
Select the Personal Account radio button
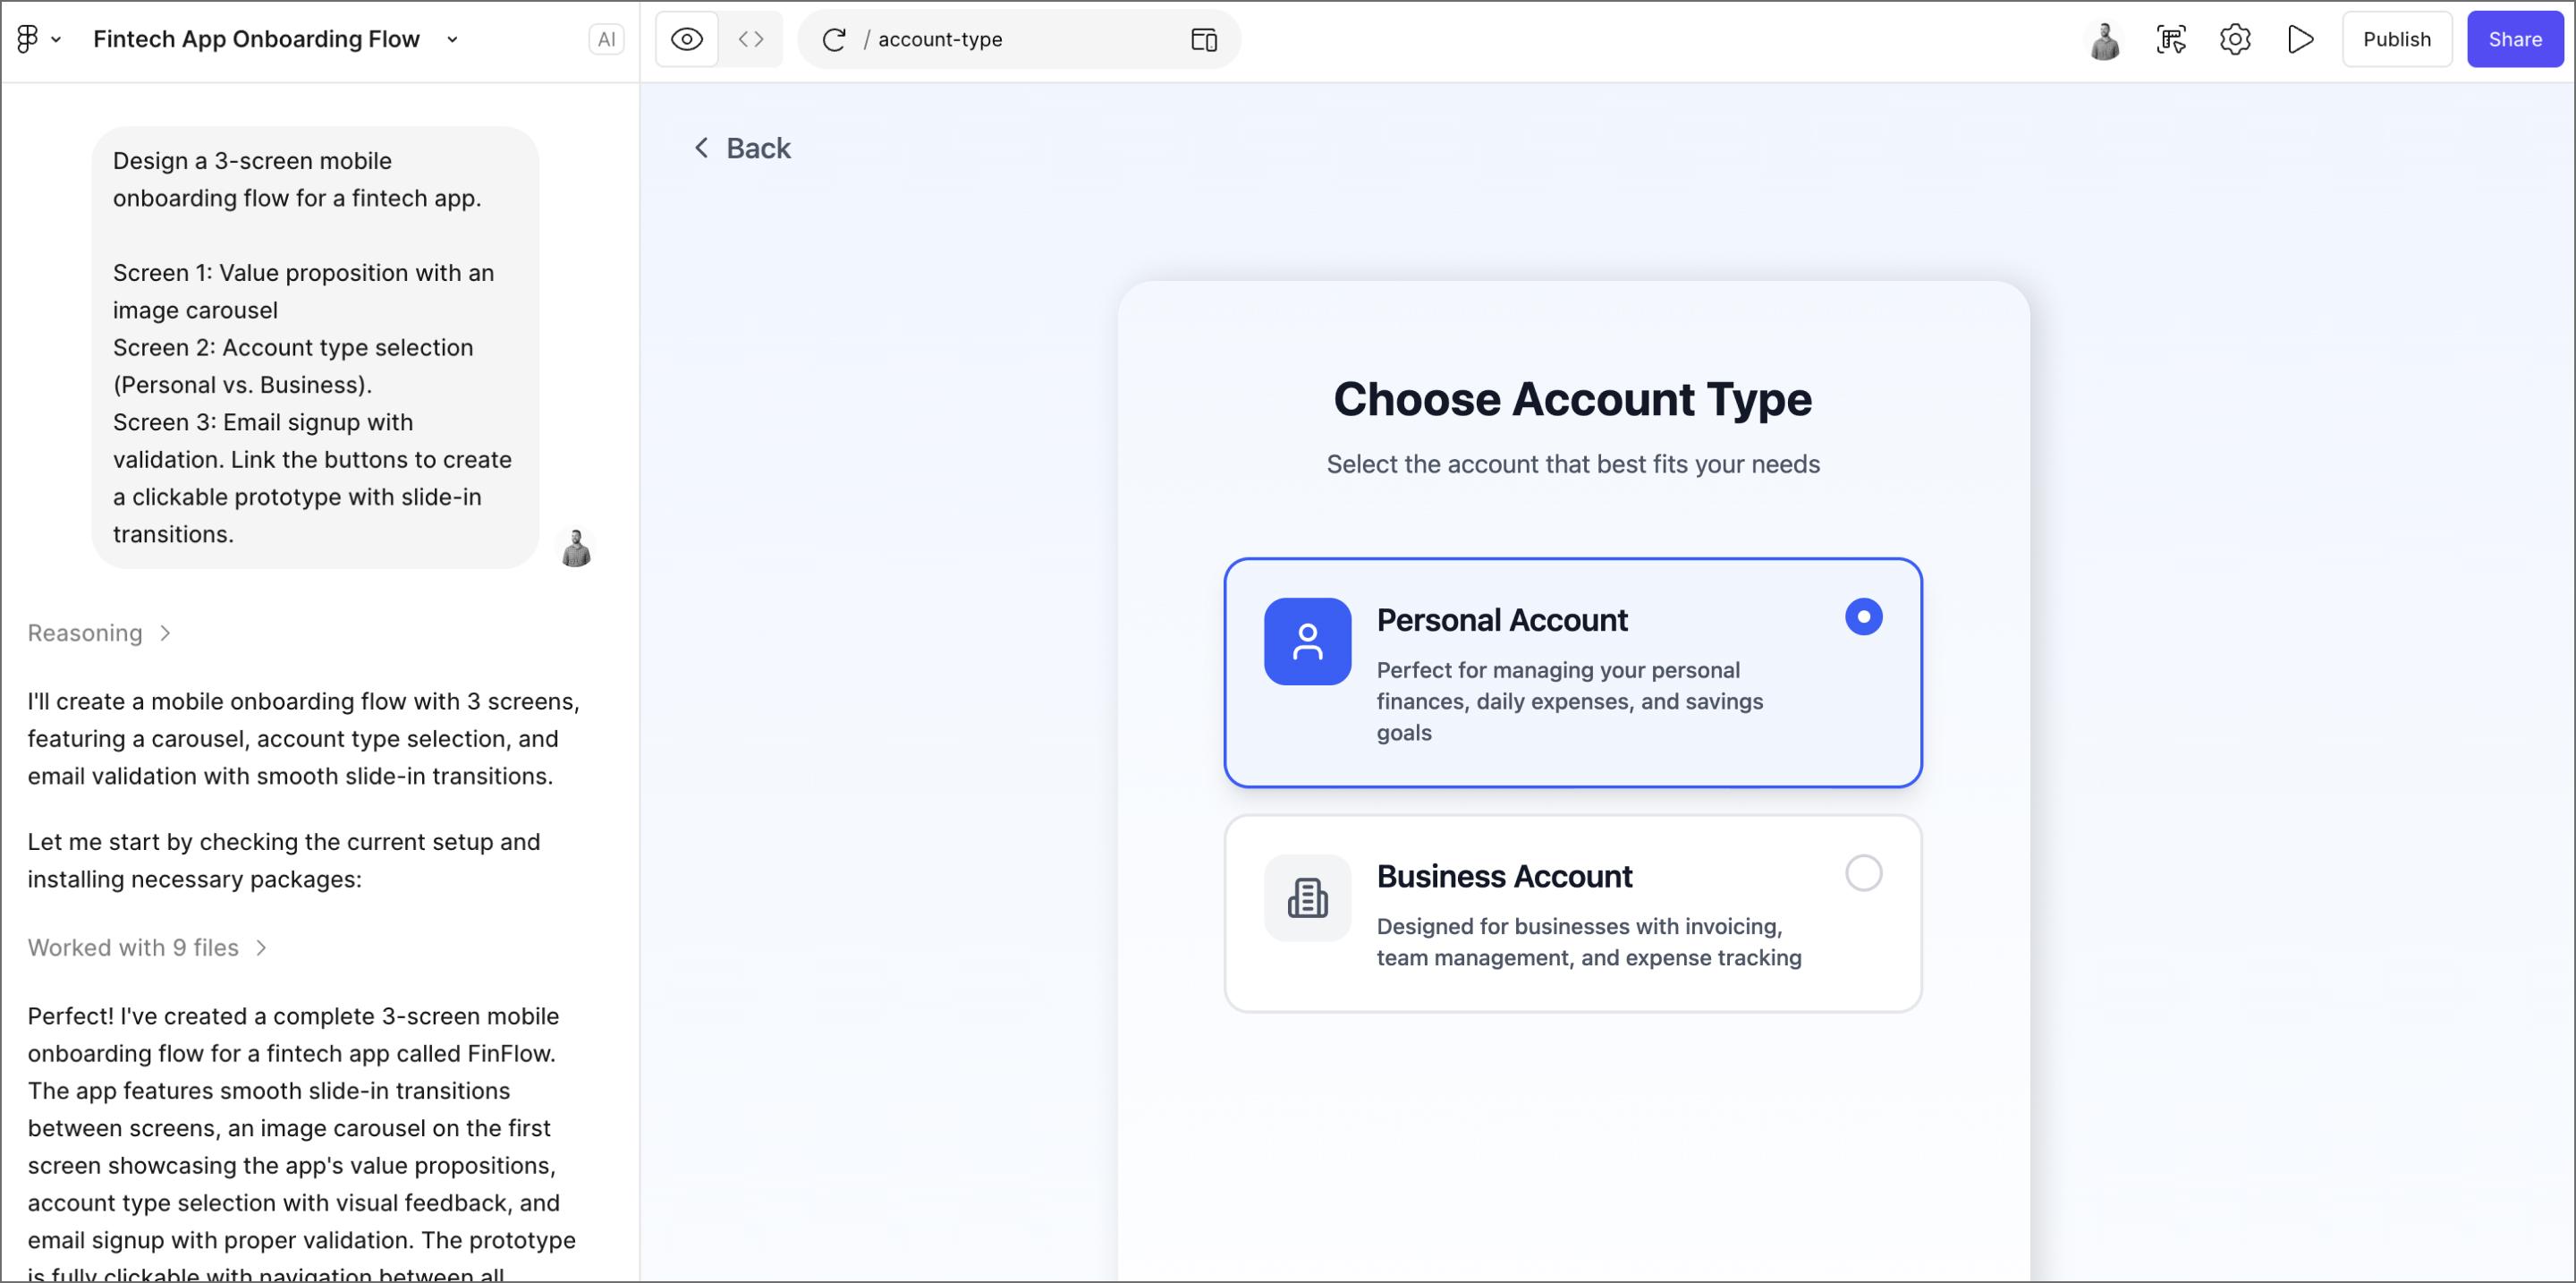[1863, 616]
